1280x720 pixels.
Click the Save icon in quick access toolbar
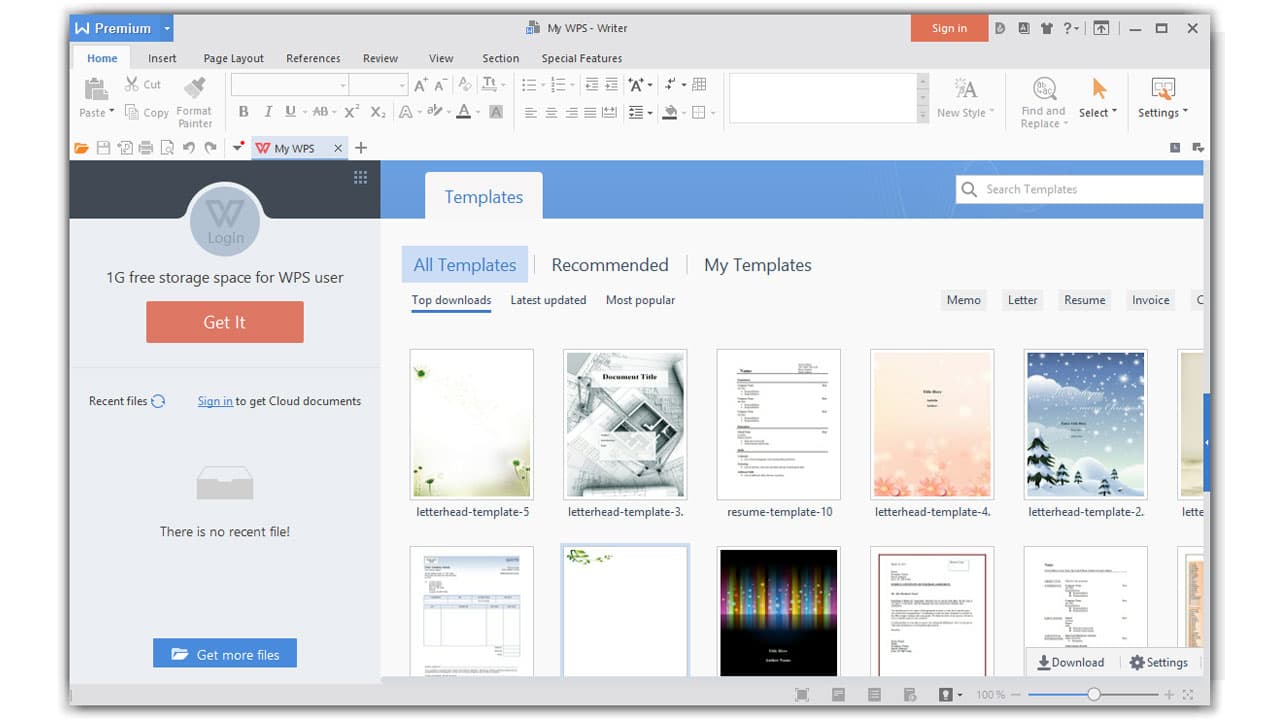[x=103, y=147]
